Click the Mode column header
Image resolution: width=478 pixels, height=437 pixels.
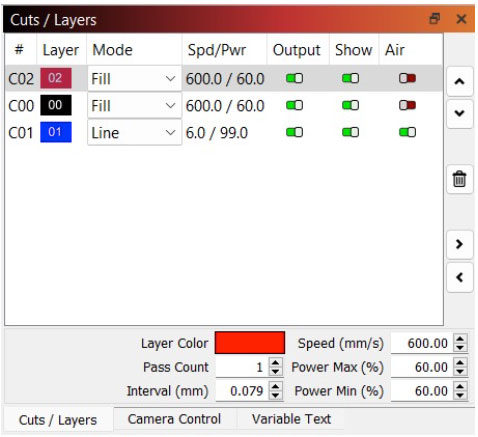pos(134,50)
